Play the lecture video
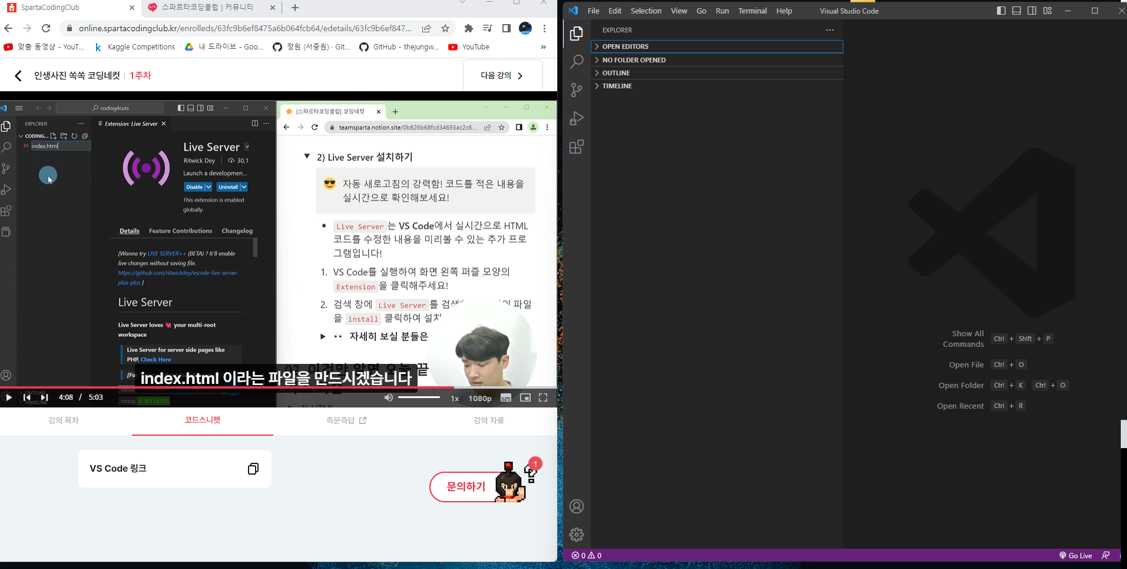 (x=9, y=397)
